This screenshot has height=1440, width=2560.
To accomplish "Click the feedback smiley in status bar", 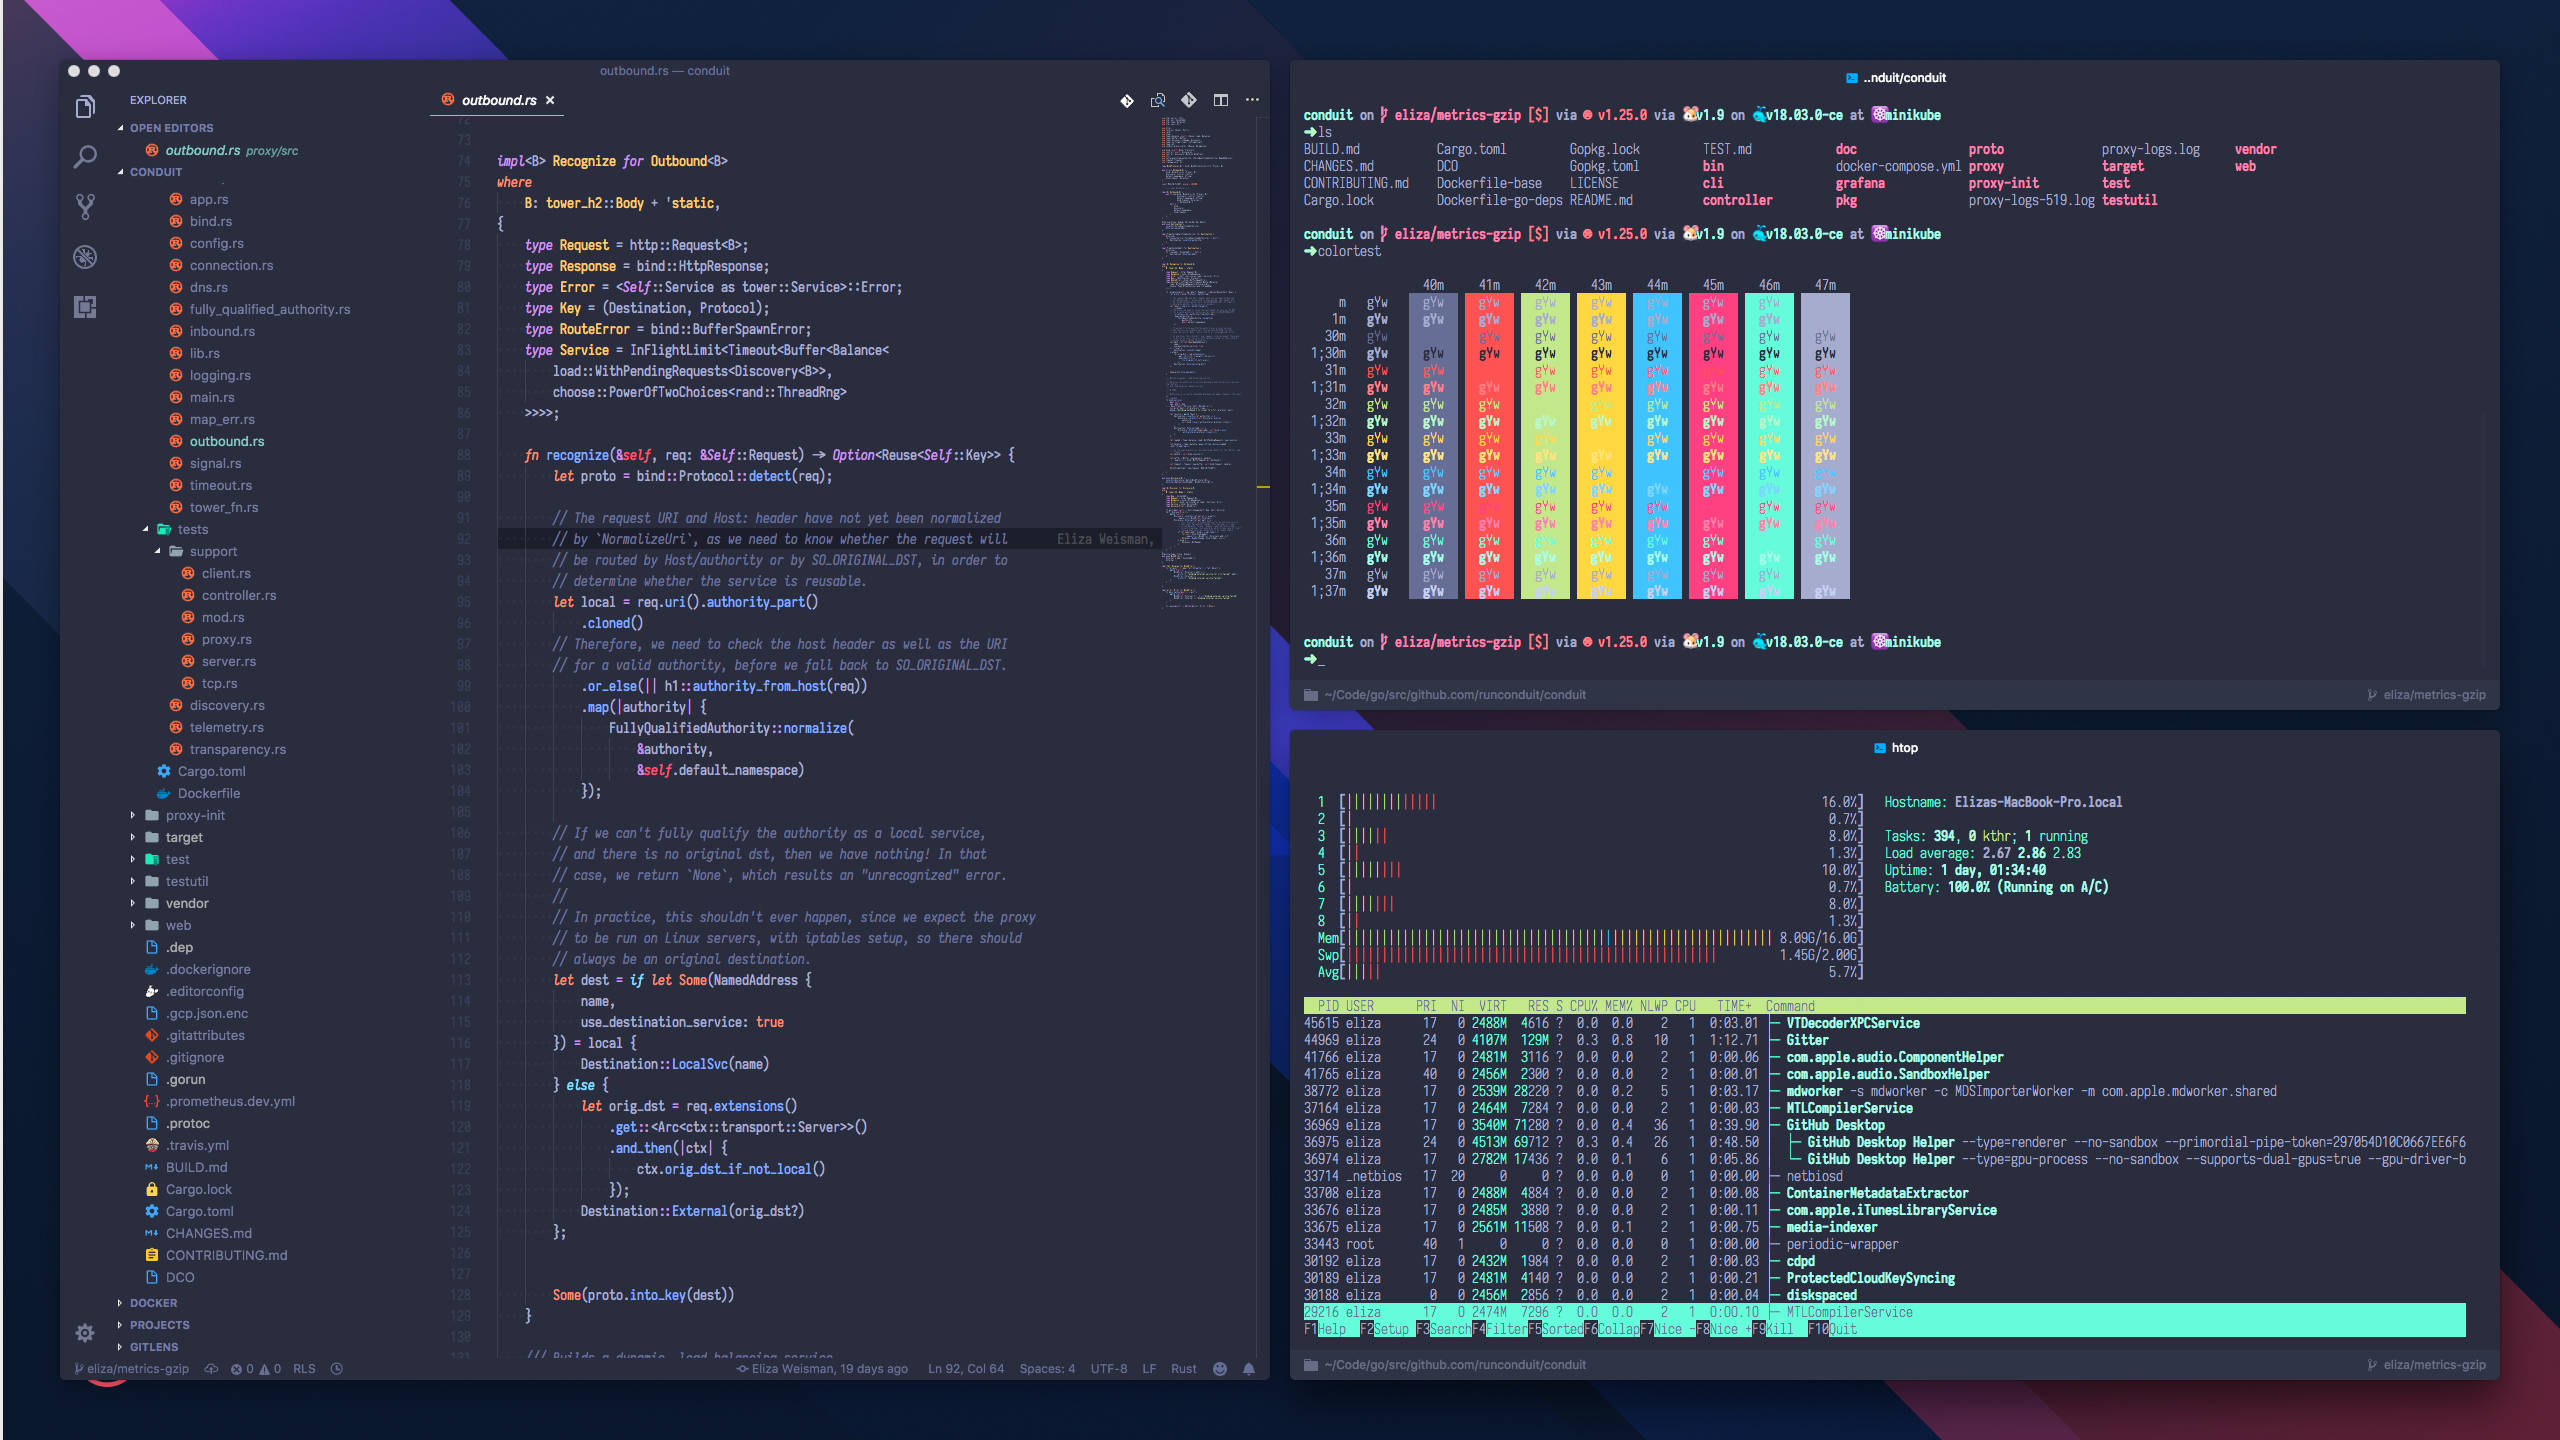I will click(x=1220, y=1369).
